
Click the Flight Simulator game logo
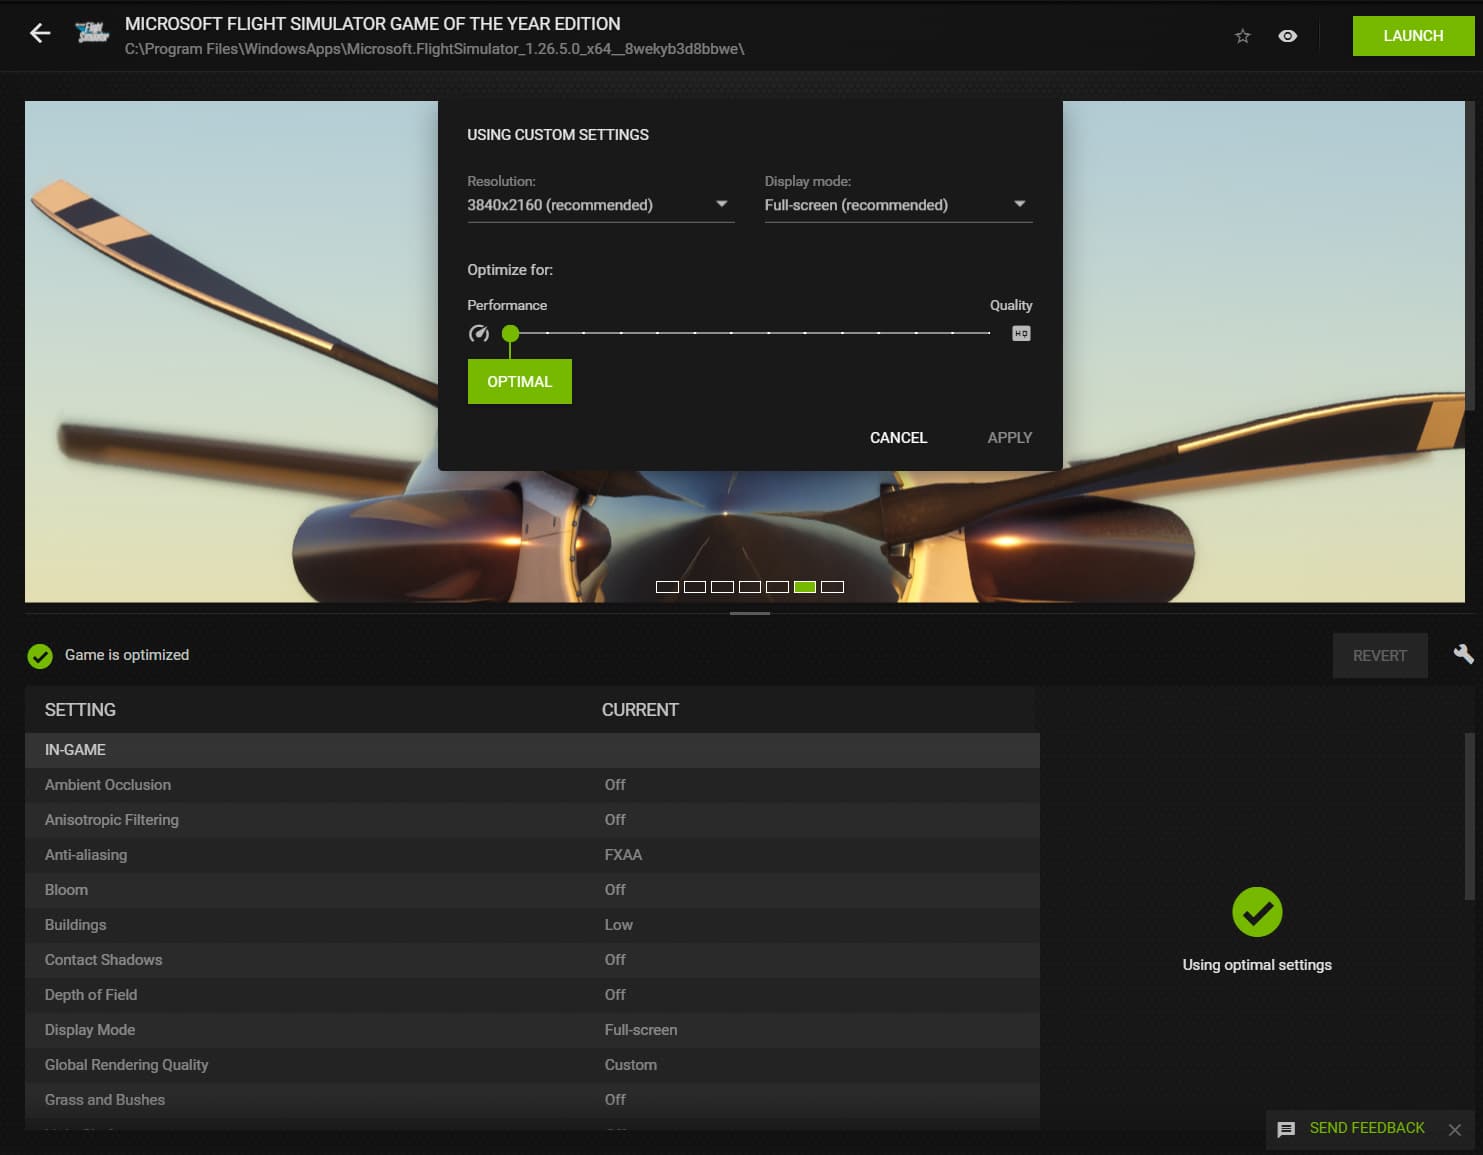[92, 34]
